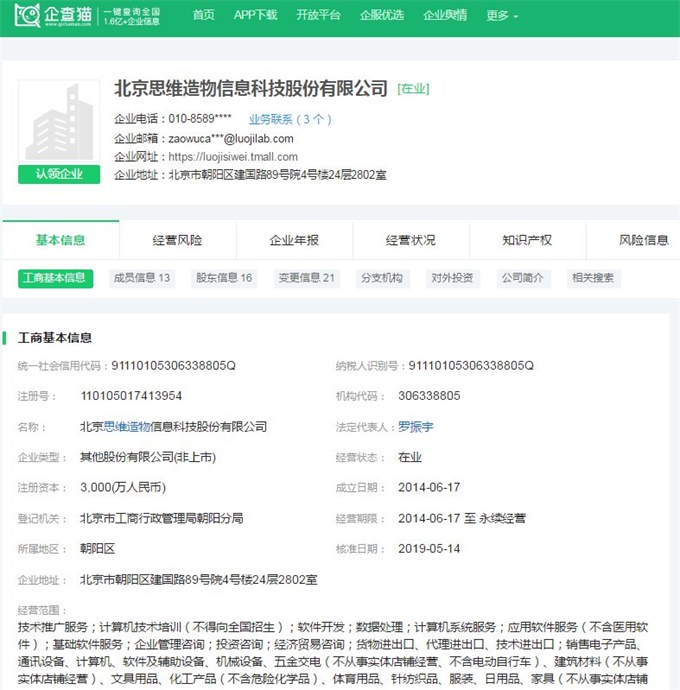Select the 基本信息 tab

61,240
